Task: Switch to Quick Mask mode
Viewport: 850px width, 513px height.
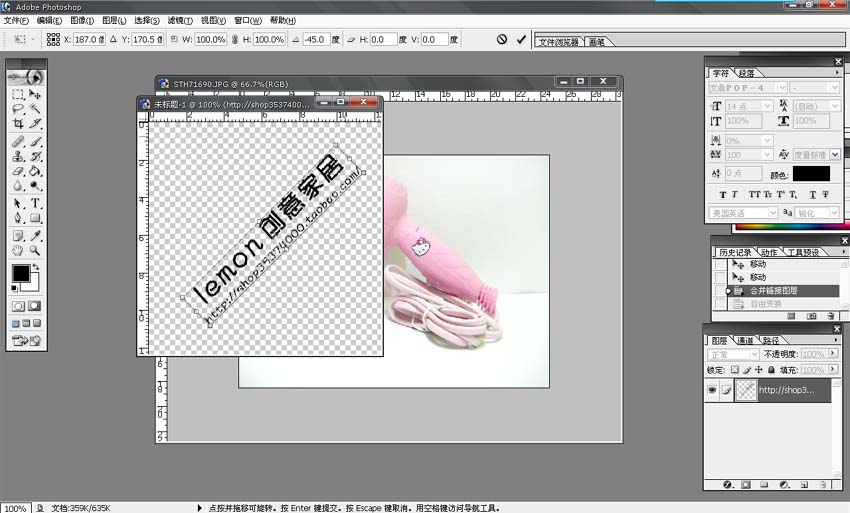Action: pos(34,306)
